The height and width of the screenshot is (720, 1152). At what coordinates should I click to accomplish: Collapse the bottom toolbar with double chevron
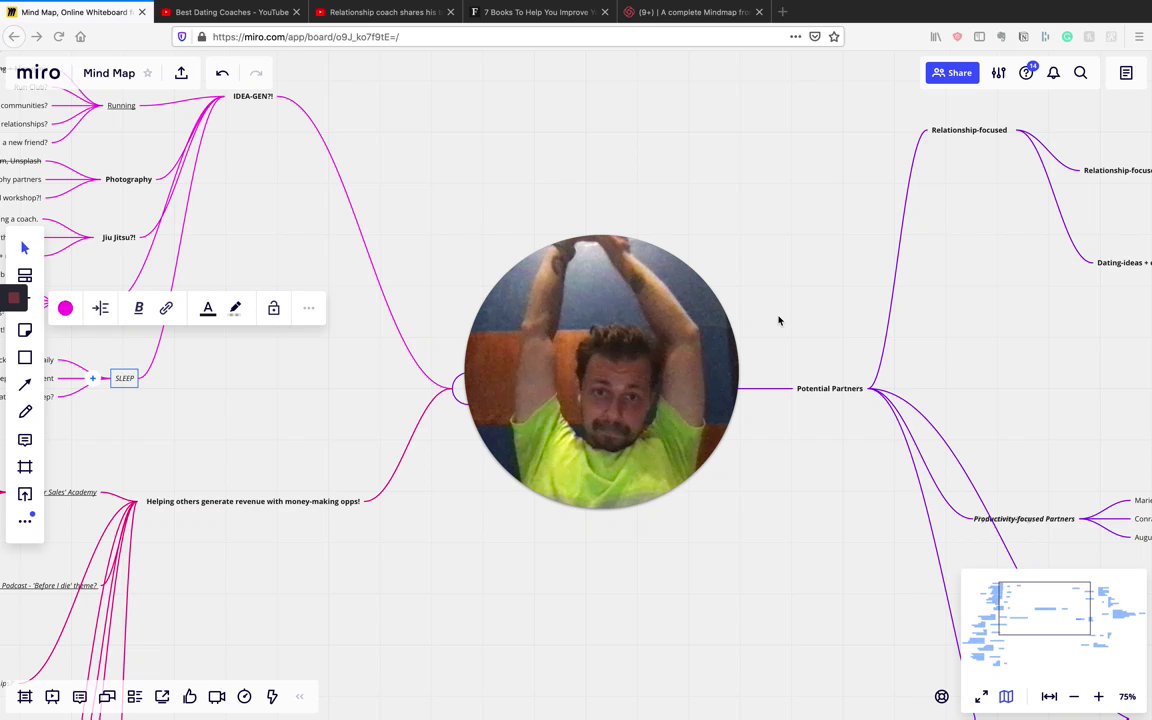(300, 696)
